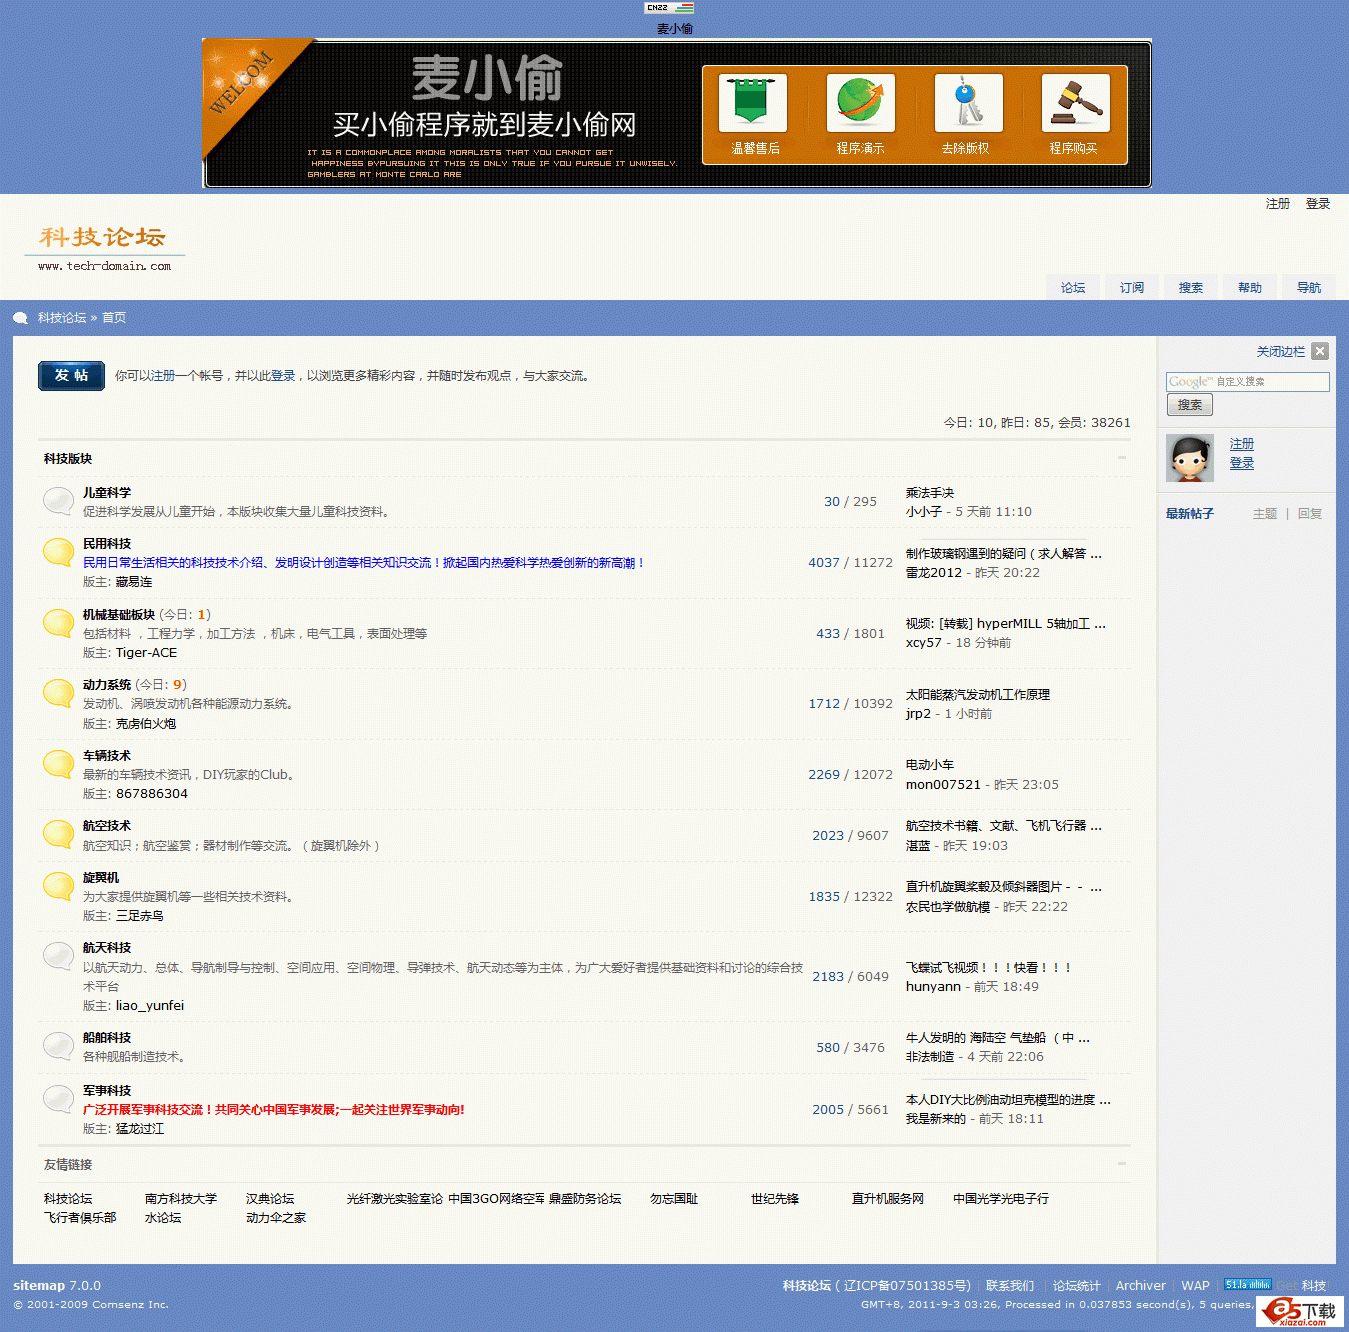This screenshot has width=1349, height=1332.
Task: Open the 导航 menu
Action: [x=1308, y=287]
